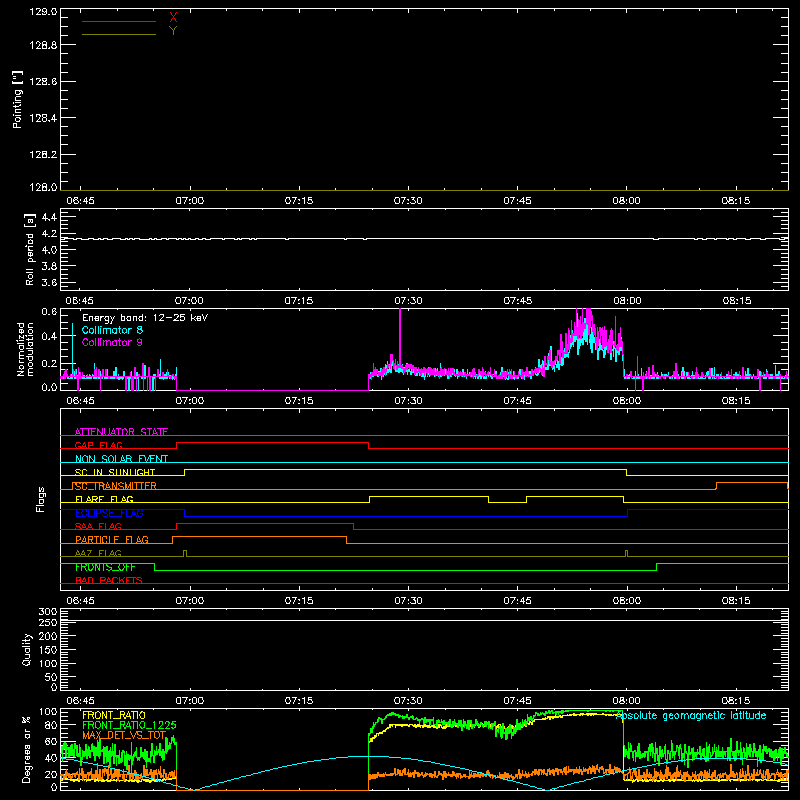This screenshot has width=800, height=800.
Task: Click the 06:45 label under Pointing plot
Action: pyautogui.click(x=80, y=201)
